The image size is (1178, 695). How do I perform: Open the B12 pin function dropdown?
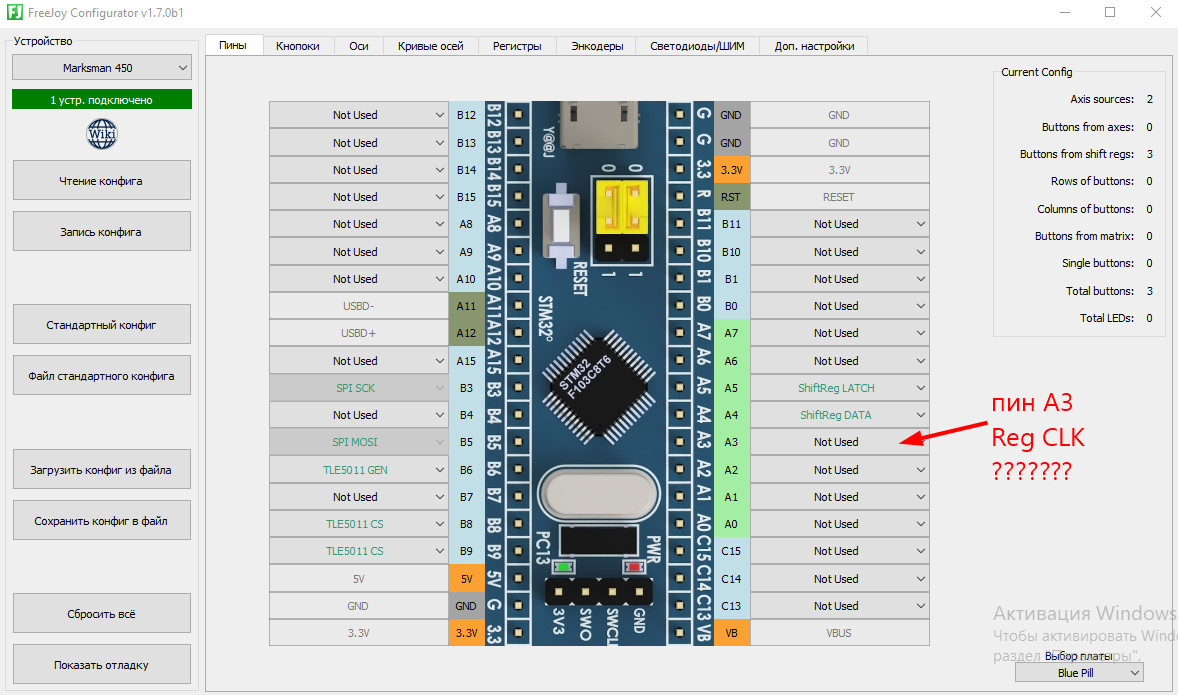[x=359, y=115]
